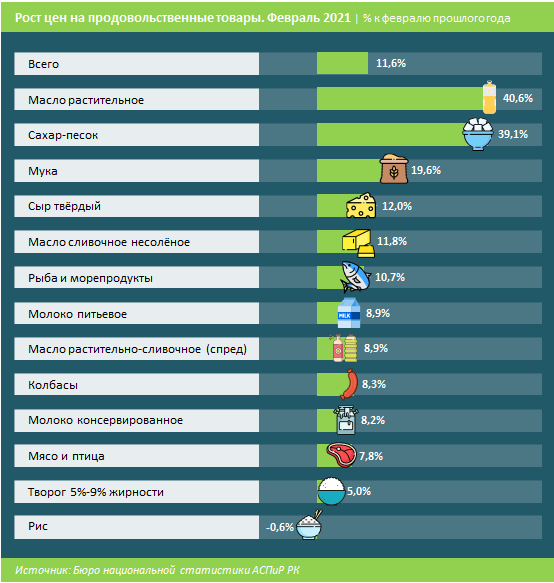Click the vegetable oil bottle icon
The image size is (554, 583).
click(x=489, y=97)
